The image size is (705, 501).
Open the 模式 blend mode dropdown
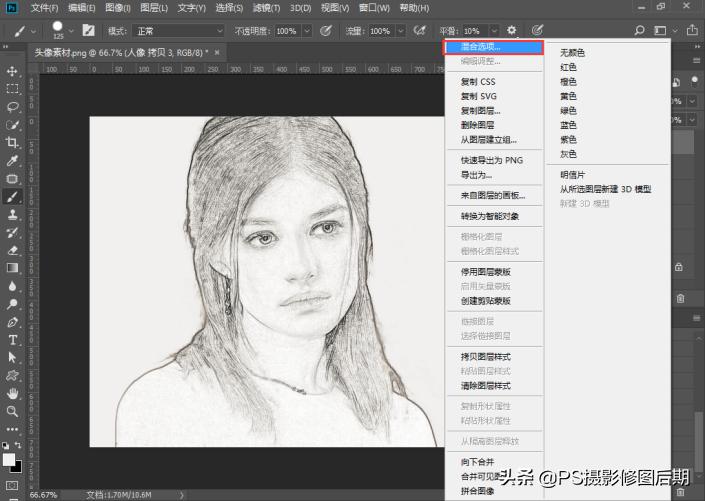179,31
